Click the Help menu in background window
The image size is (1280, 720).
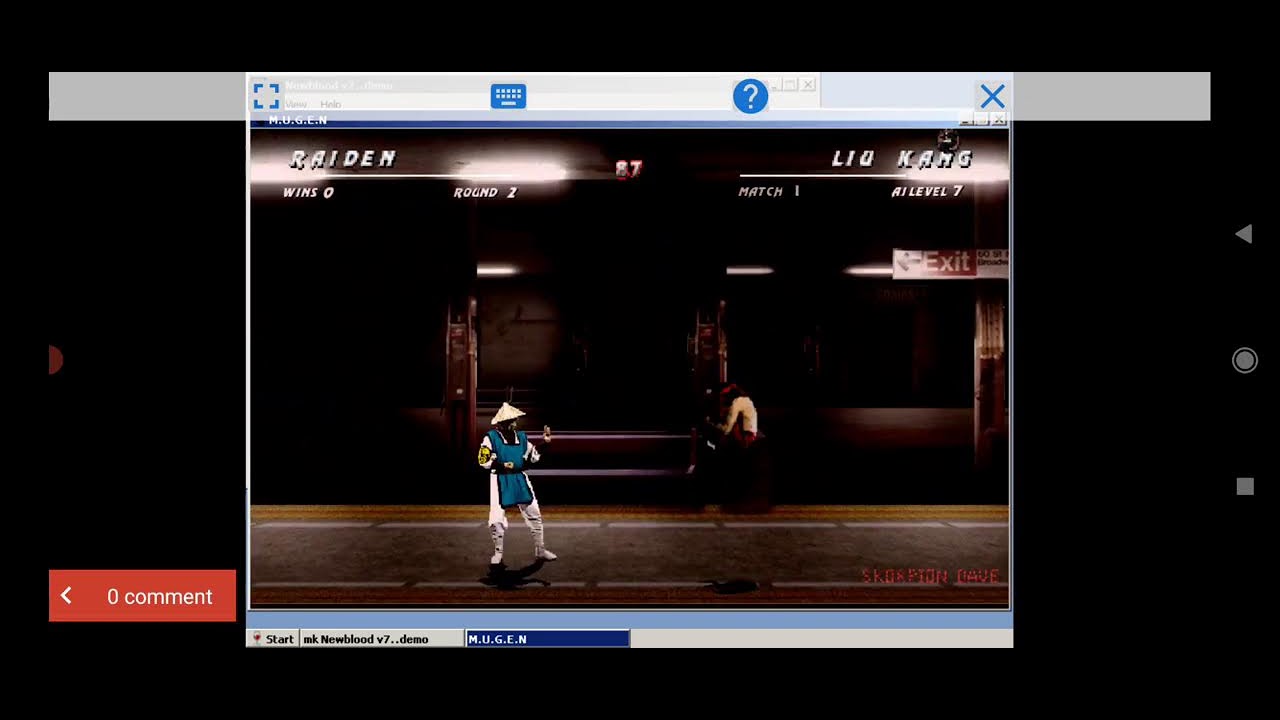[x=330, y=104]
